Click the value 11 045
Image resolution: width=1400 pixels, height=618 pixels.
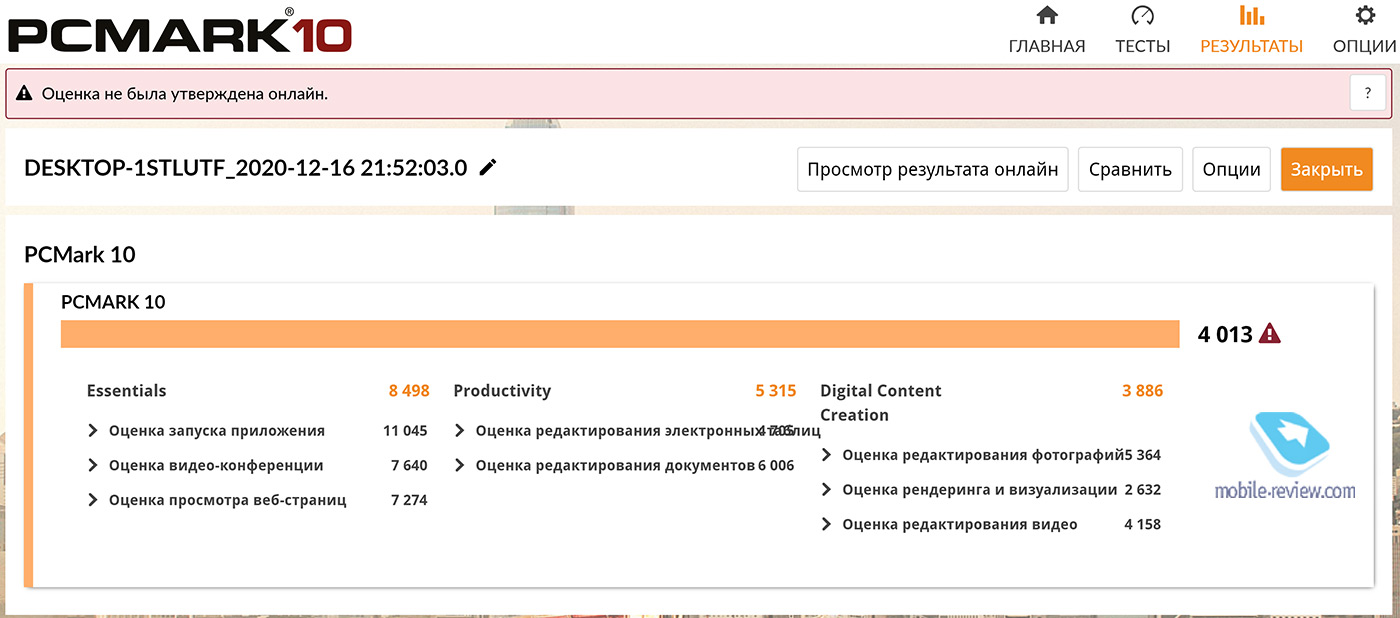click(405, 431)
